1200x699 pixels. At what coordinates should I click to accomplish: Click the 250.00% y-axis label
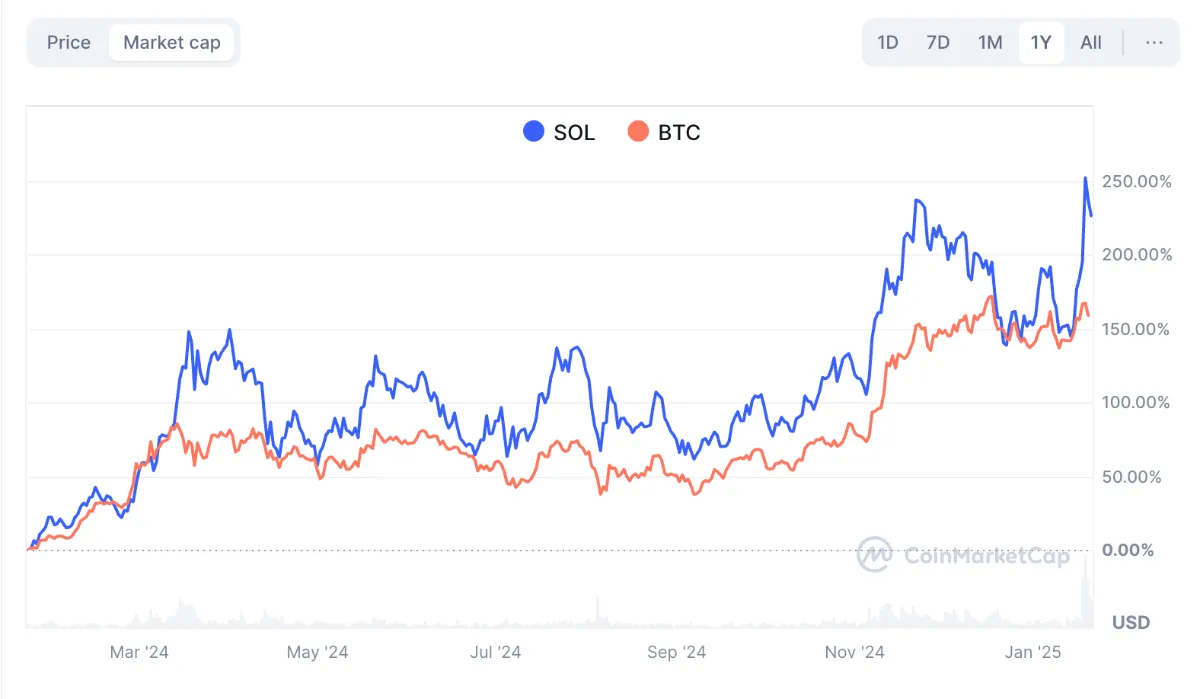pyautogui.click(x=1135, y=181)
